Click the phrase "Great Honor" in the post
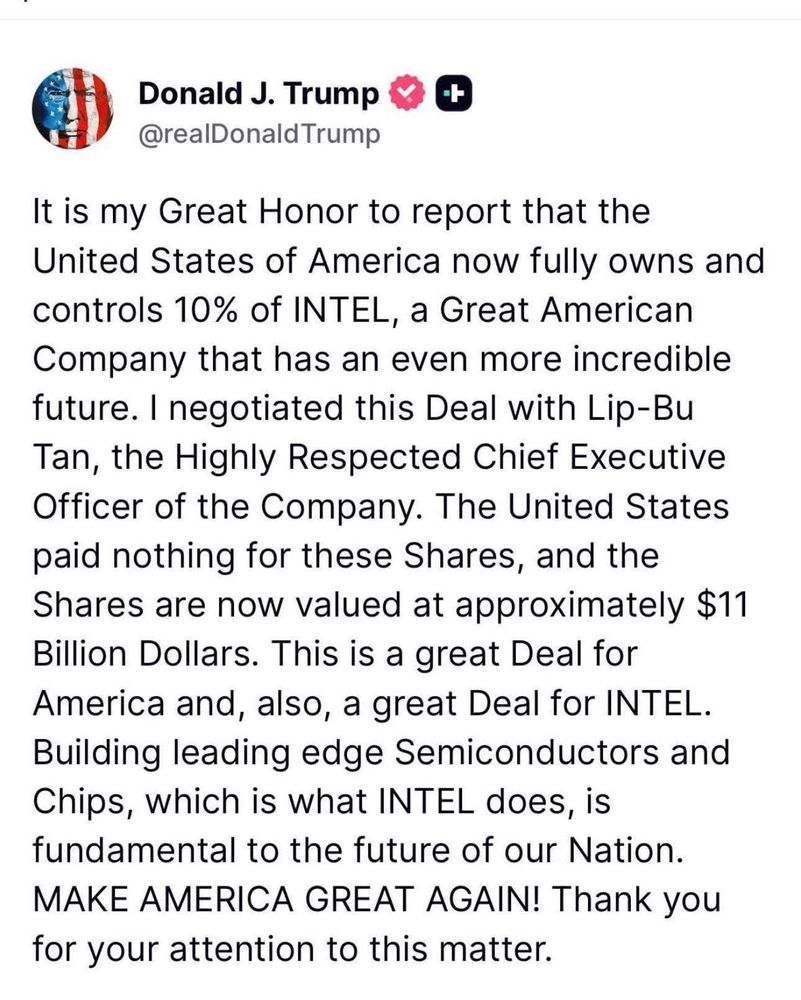The image size is (801, 1000). click(x=258, y=212)
